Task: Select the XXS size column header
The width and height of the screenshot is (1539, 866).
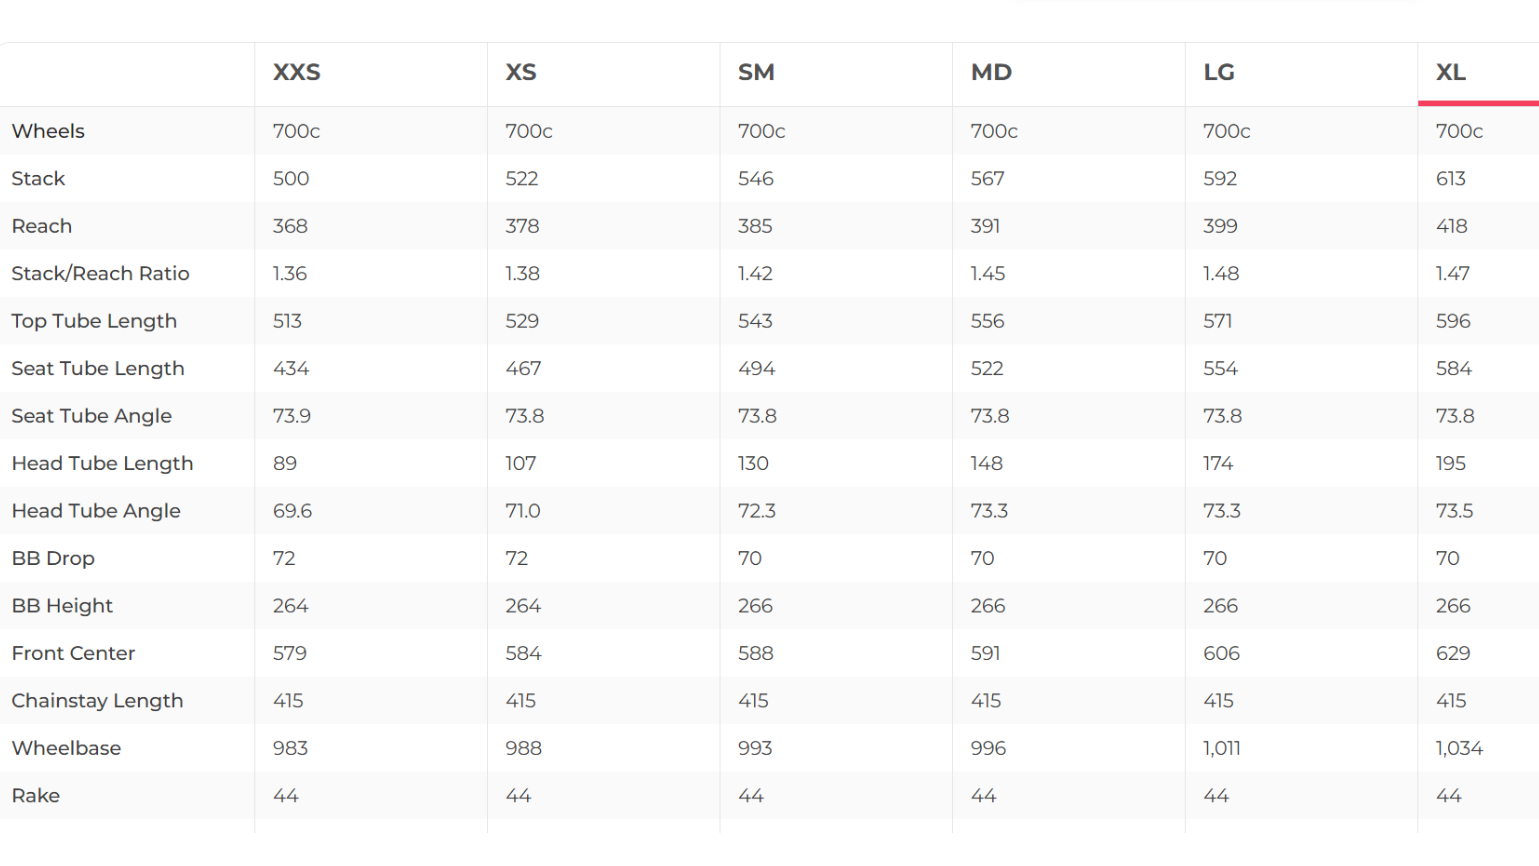Action: [297, 73]
